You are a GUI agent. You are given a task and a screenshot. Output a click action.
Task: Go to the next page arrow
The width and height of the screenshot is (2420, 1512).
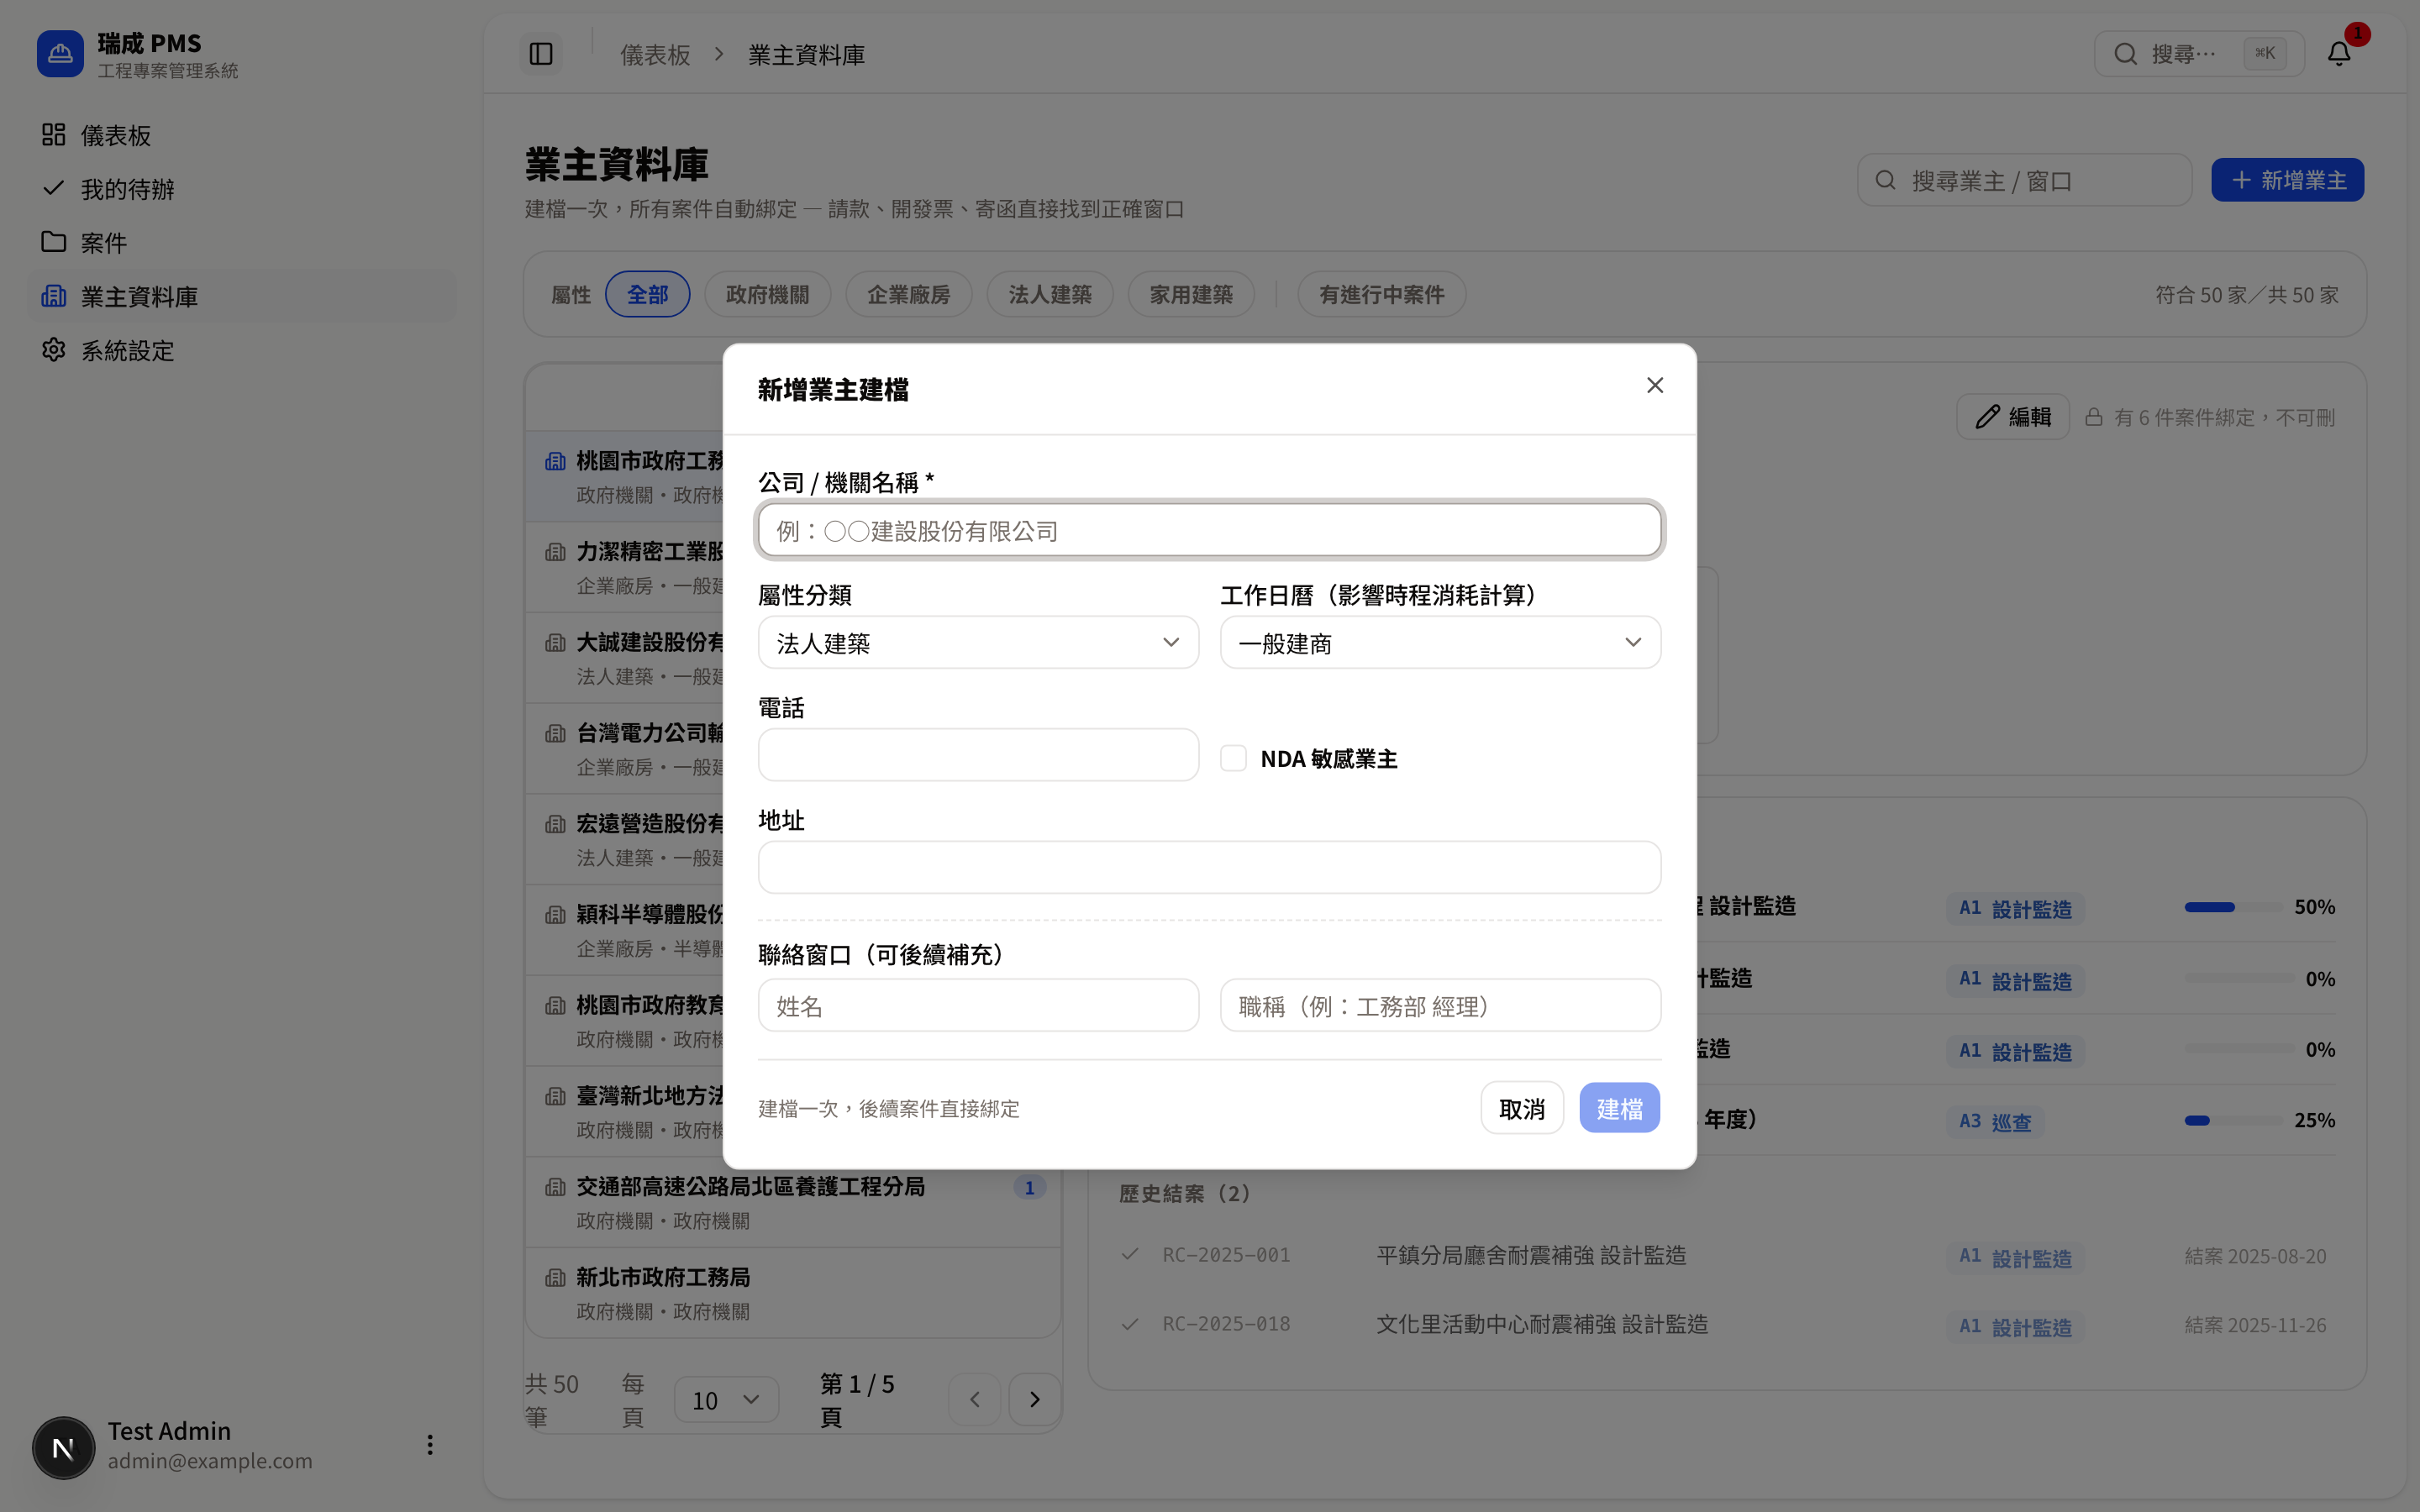pyautogui.click(x=1035, y=1400)
